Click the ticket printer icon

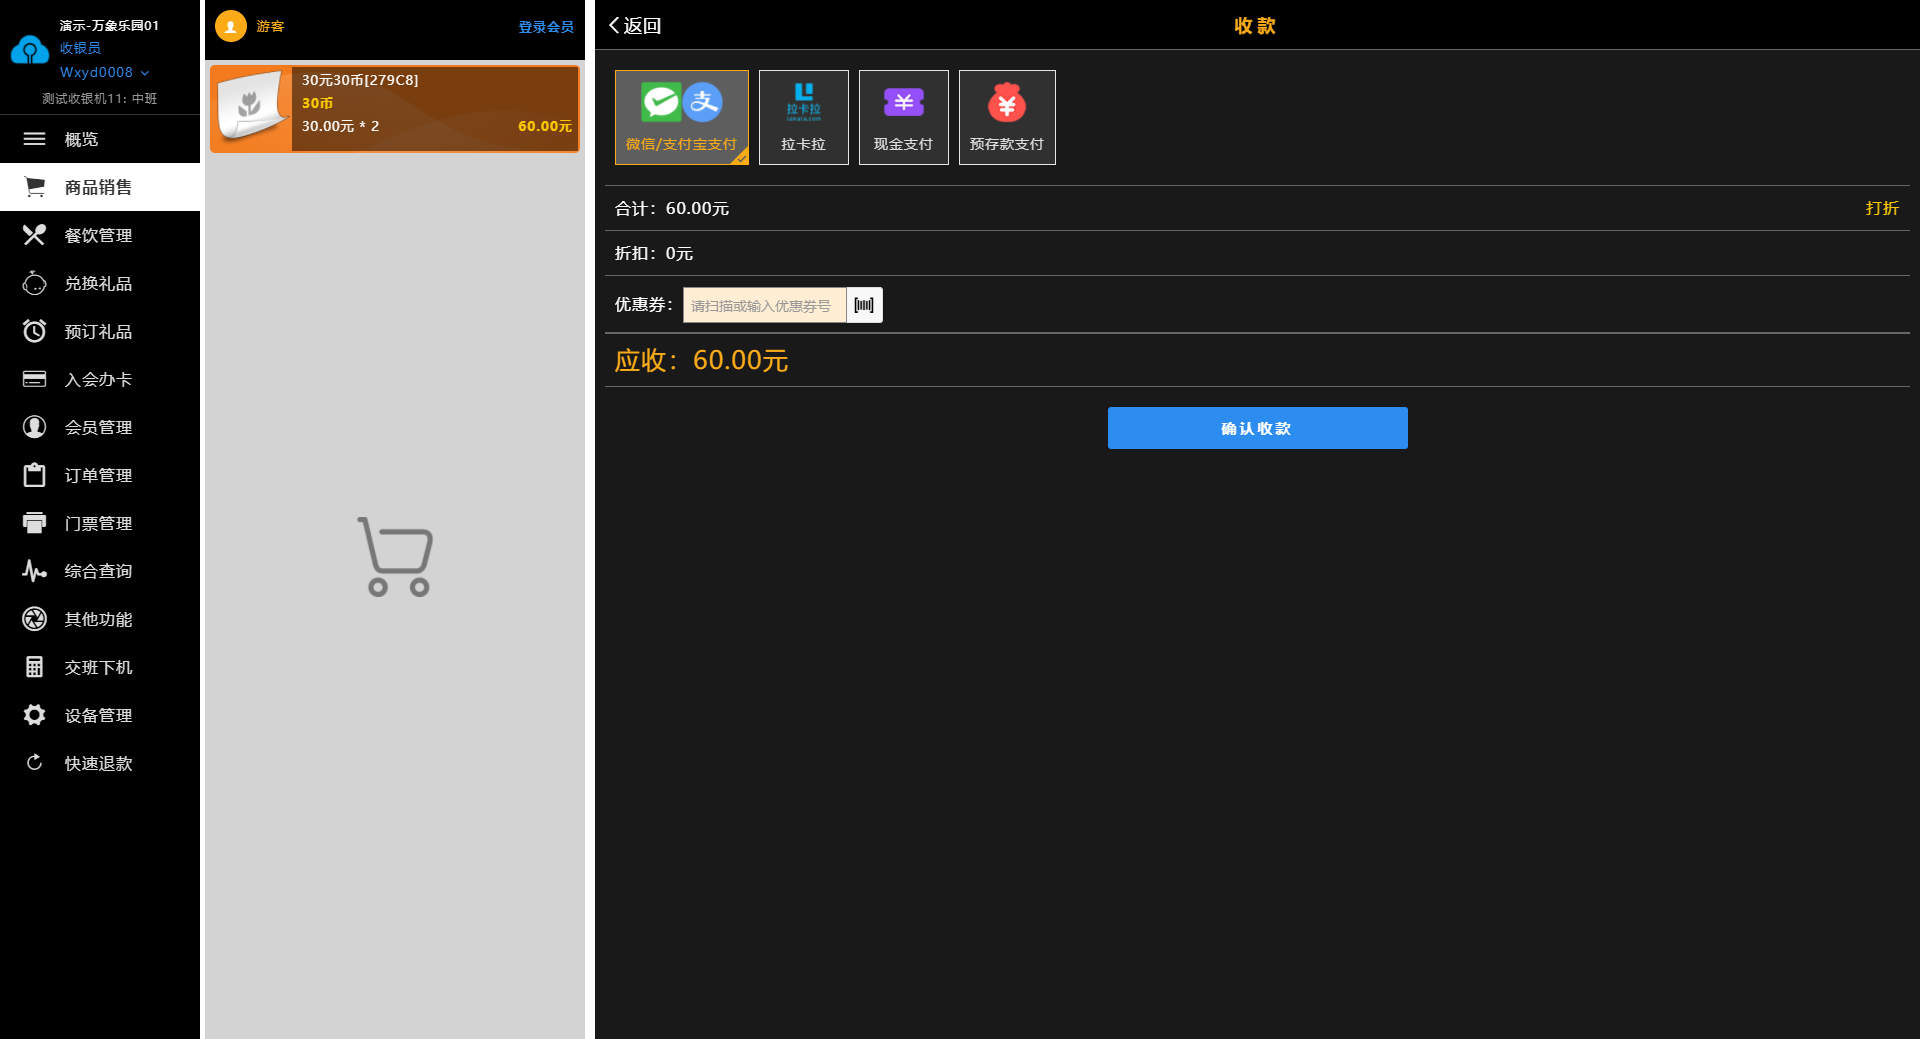(x=34, y=523)
